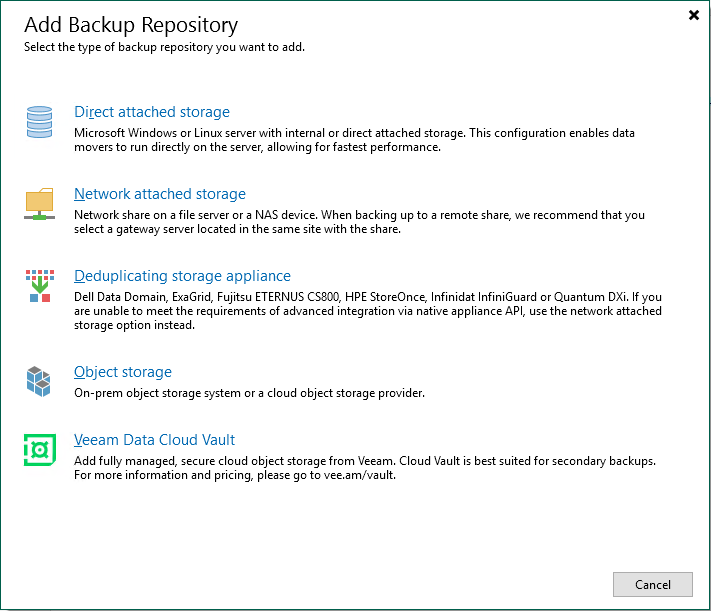Click the Direct attached storage description text
Screen dimensions: 711x611
click(354, 140)
